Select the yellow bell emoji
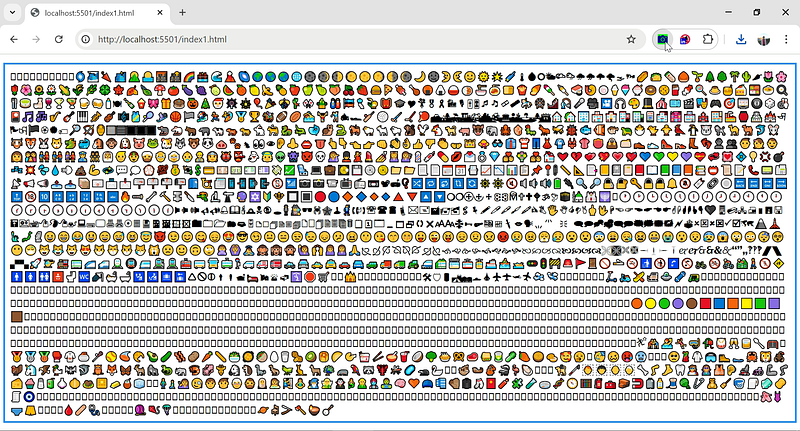 point(672,183)
